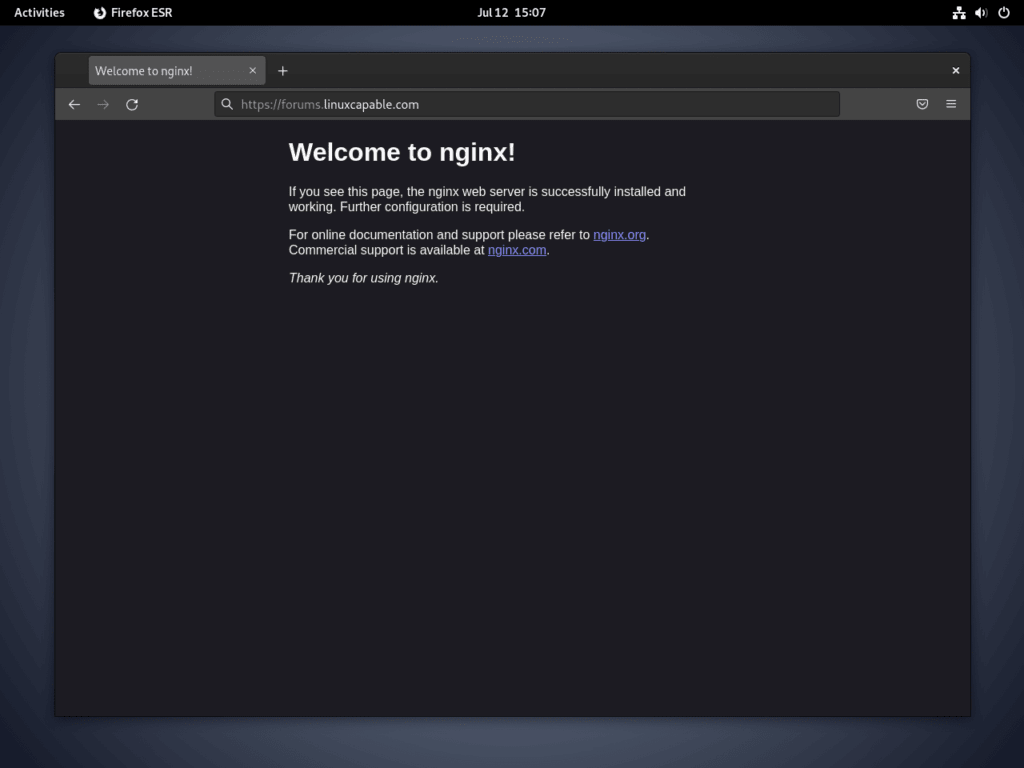Open the Firefox ESR app menu in top bar

[x=132, y=12]
